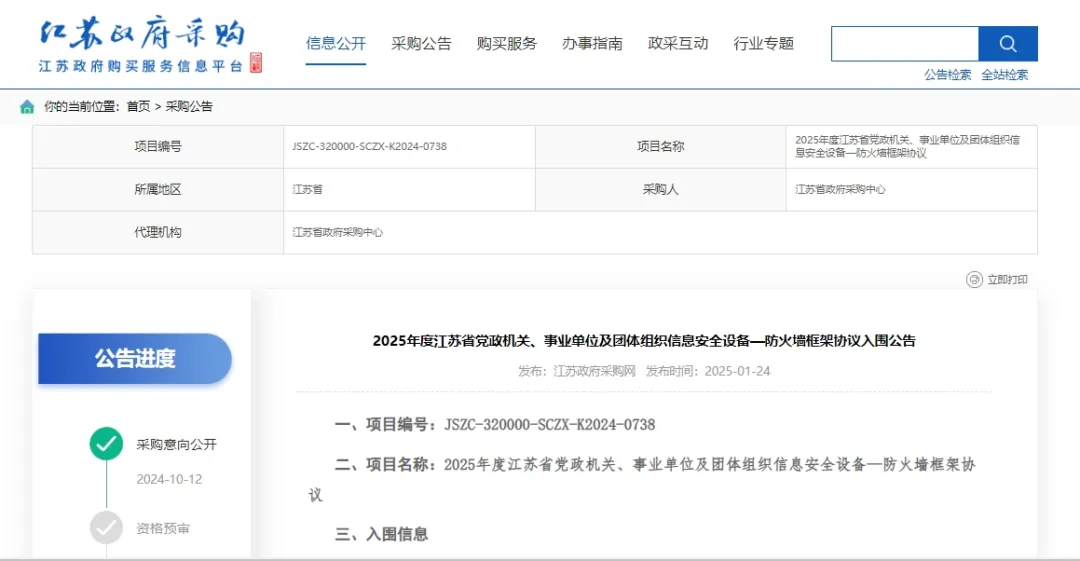Click the home icon in breadcrumb
This screenshot has height=561, width=1080.
pyautogui.click(x=27, y=107)
